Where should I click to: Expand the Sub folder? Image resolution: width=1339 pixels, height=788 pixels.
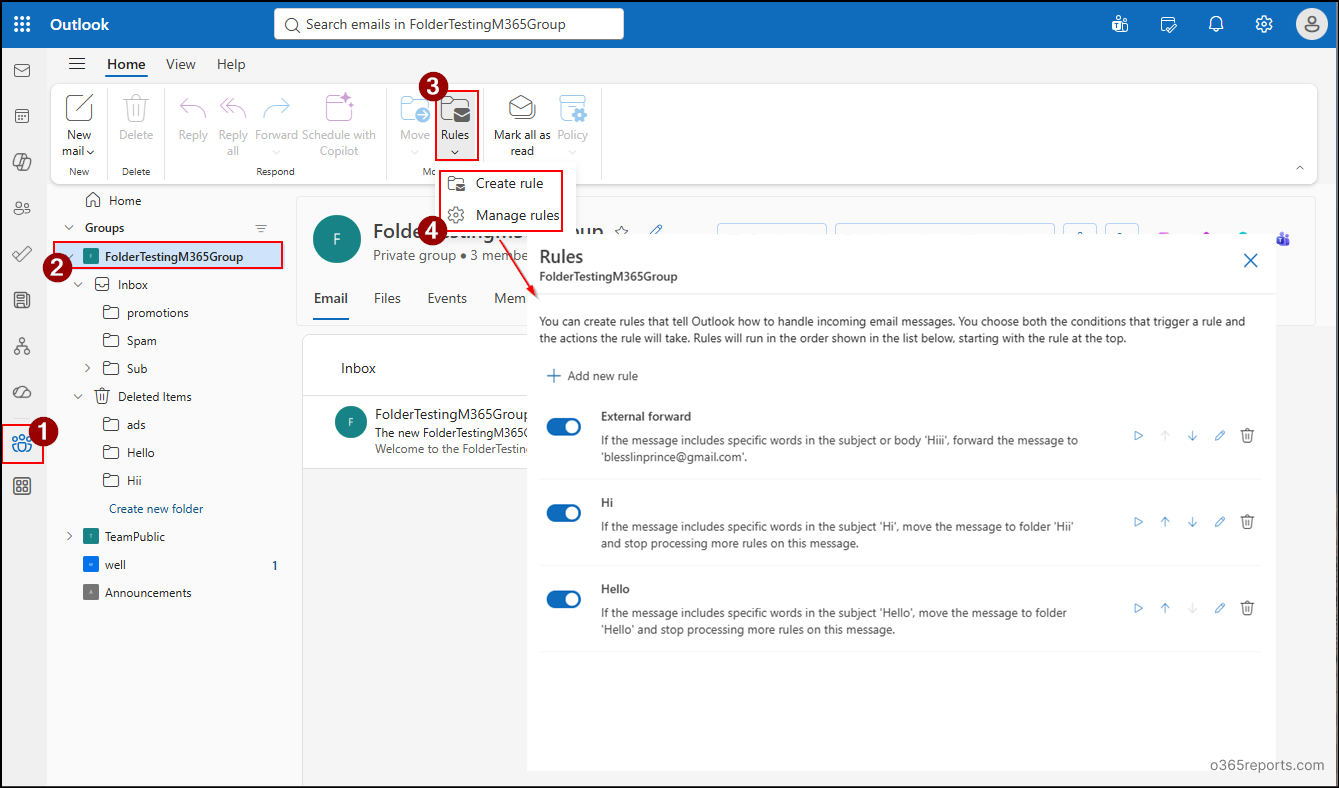tap(87, 369)
